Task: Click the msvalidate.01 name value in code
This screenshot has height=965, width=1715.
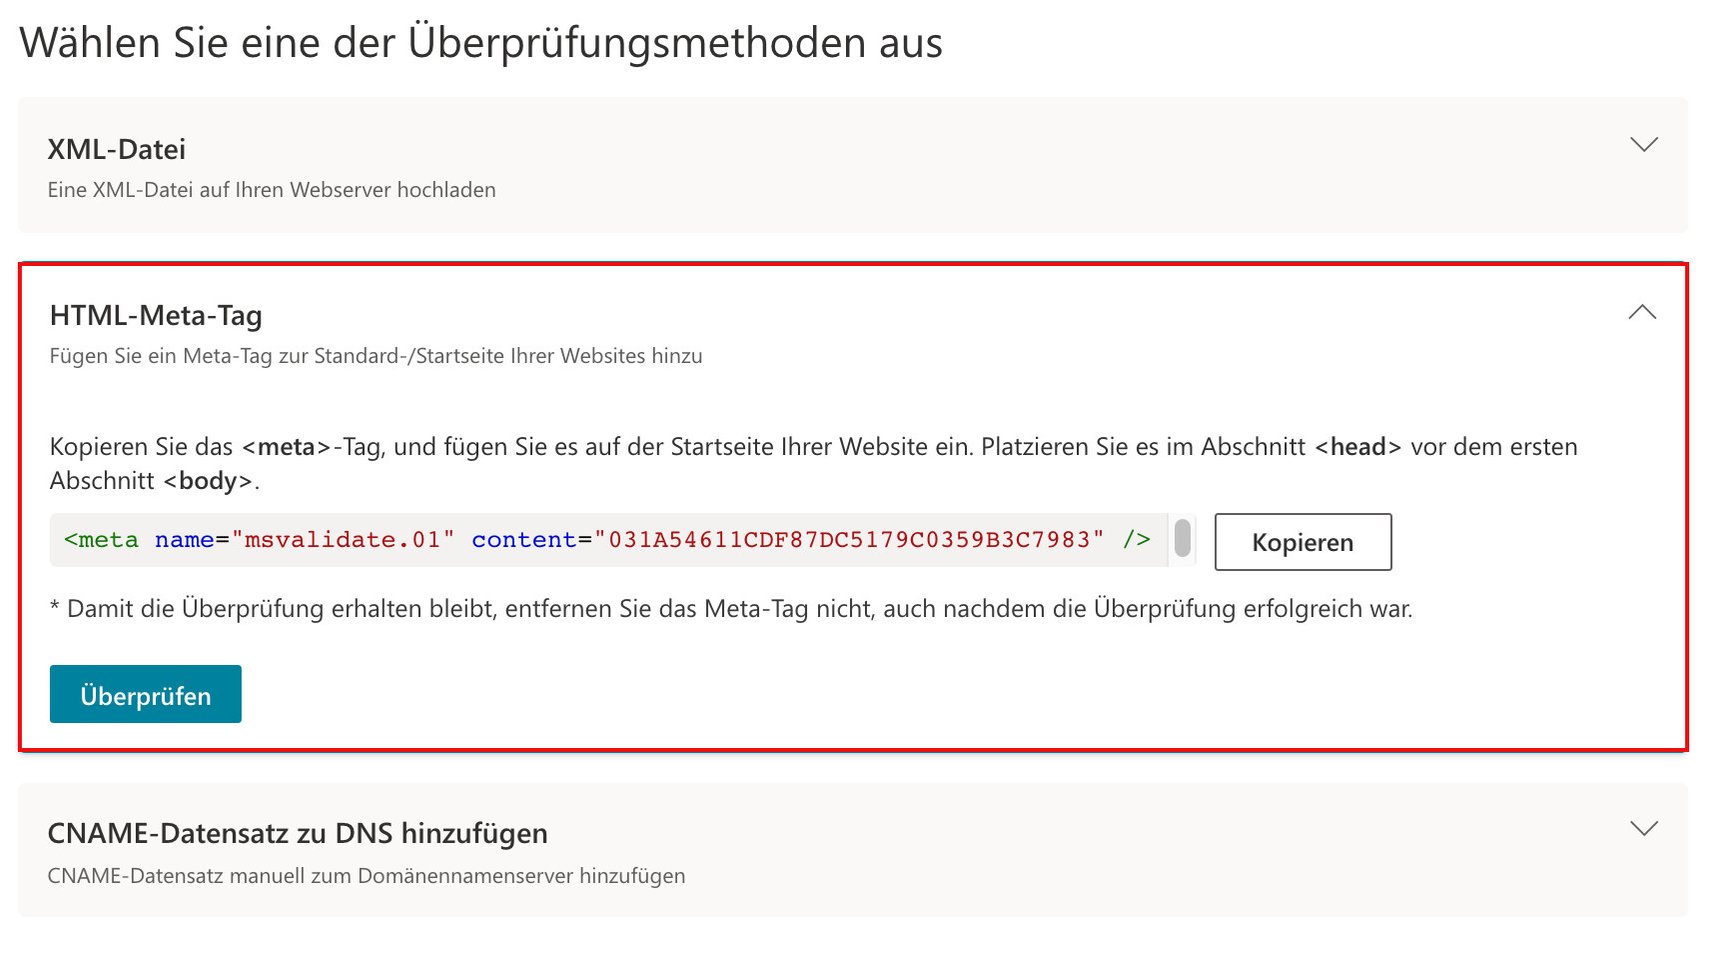Action: 343,540
